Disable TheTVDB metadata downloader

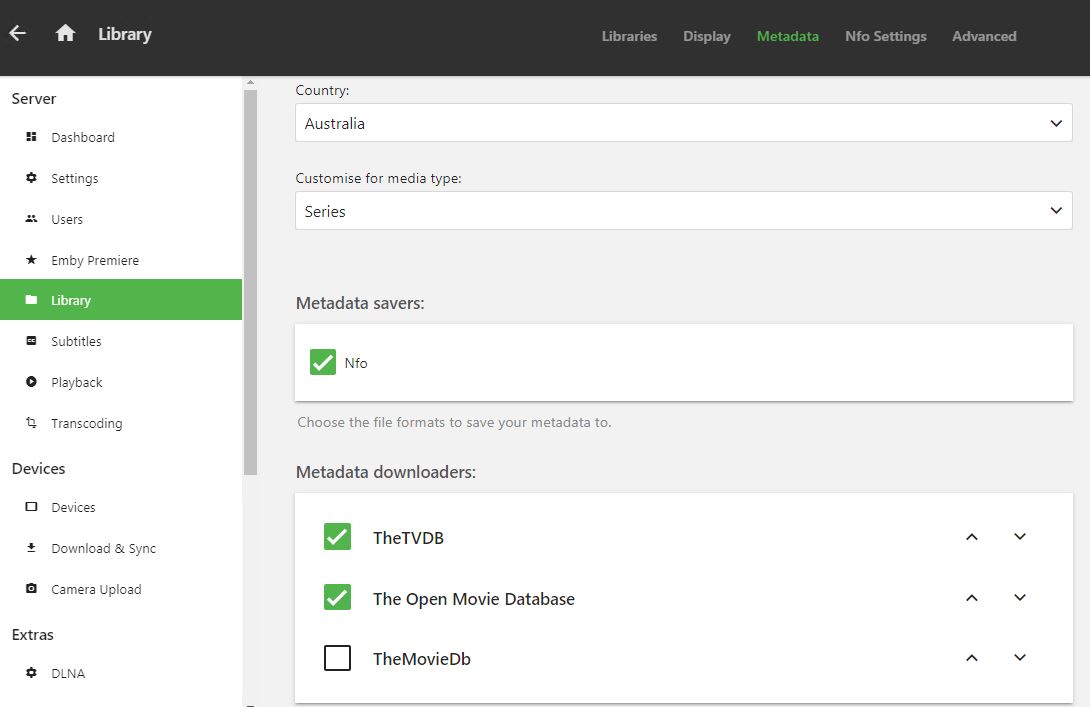338,537
